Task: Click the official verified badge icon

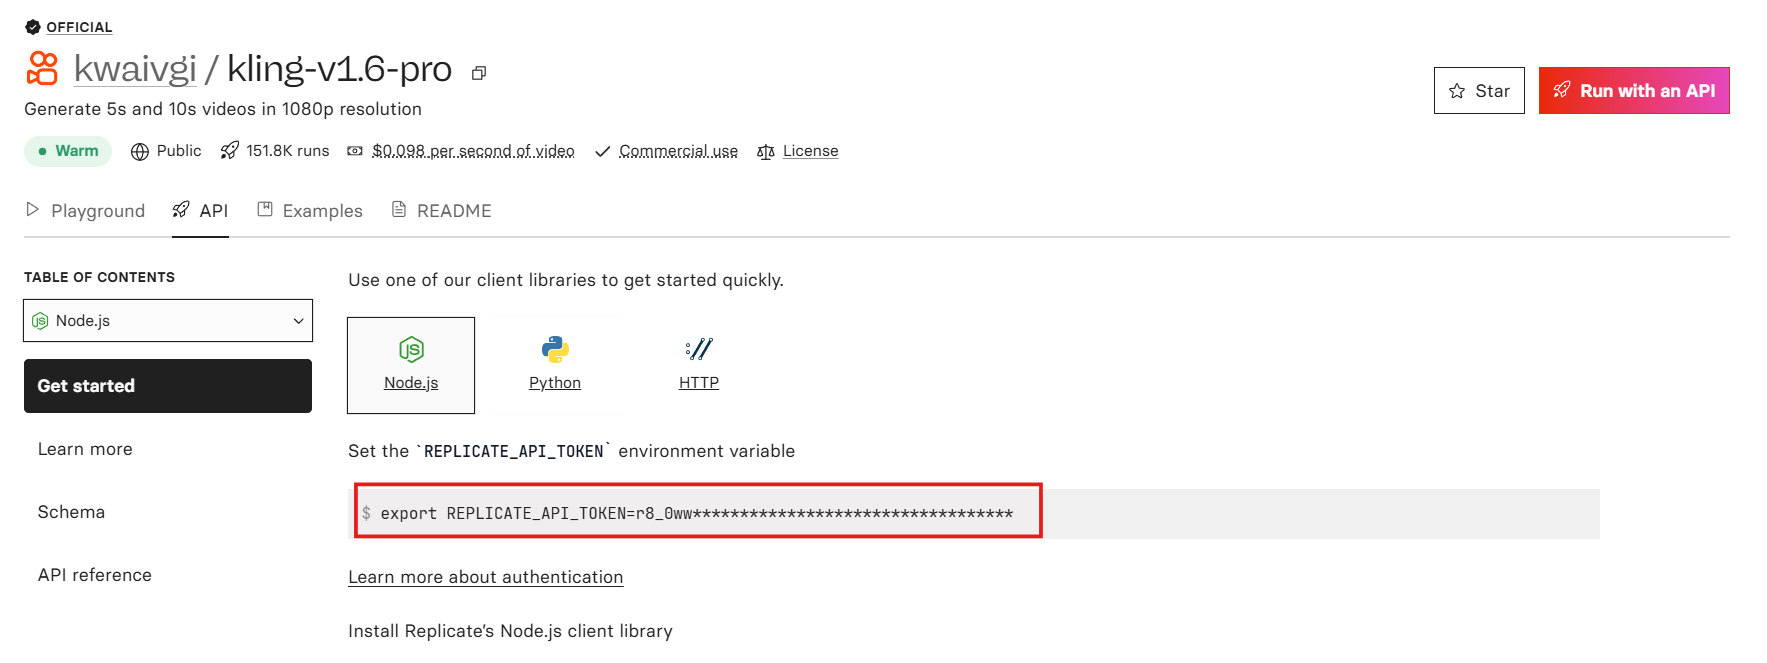Action: point(33,27)
